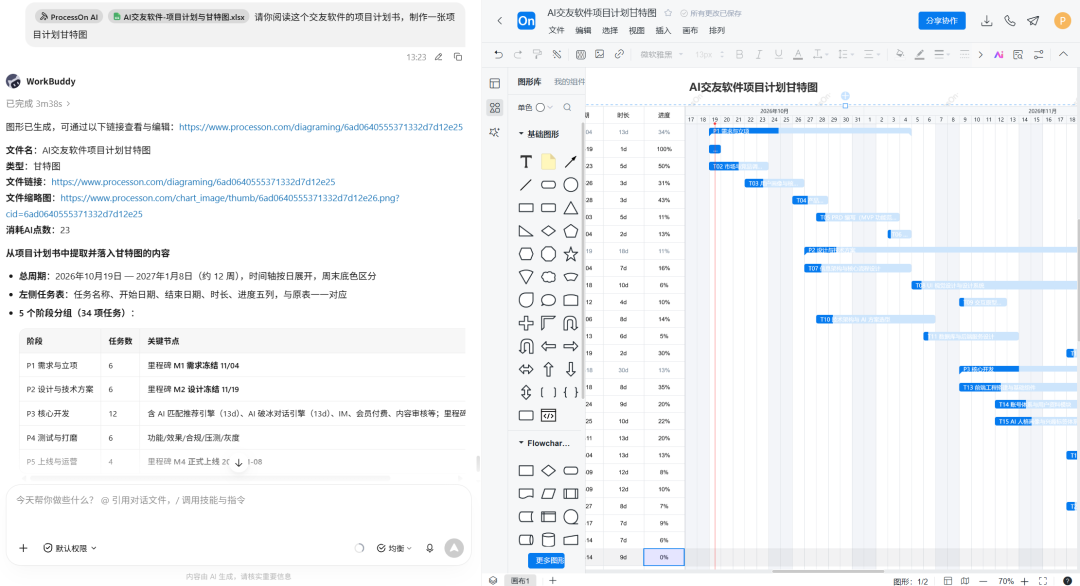Activate the format painter tool
This screenshot has width=1080, height=586.
[537, 54]
